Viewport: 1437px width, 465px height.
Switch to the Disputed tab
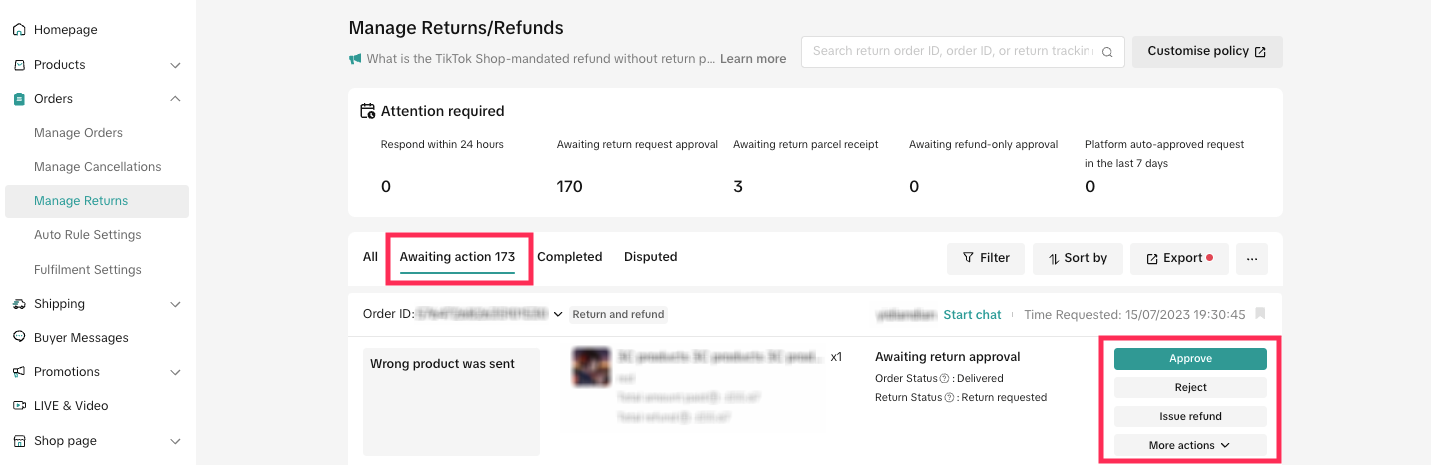[650, 257]
